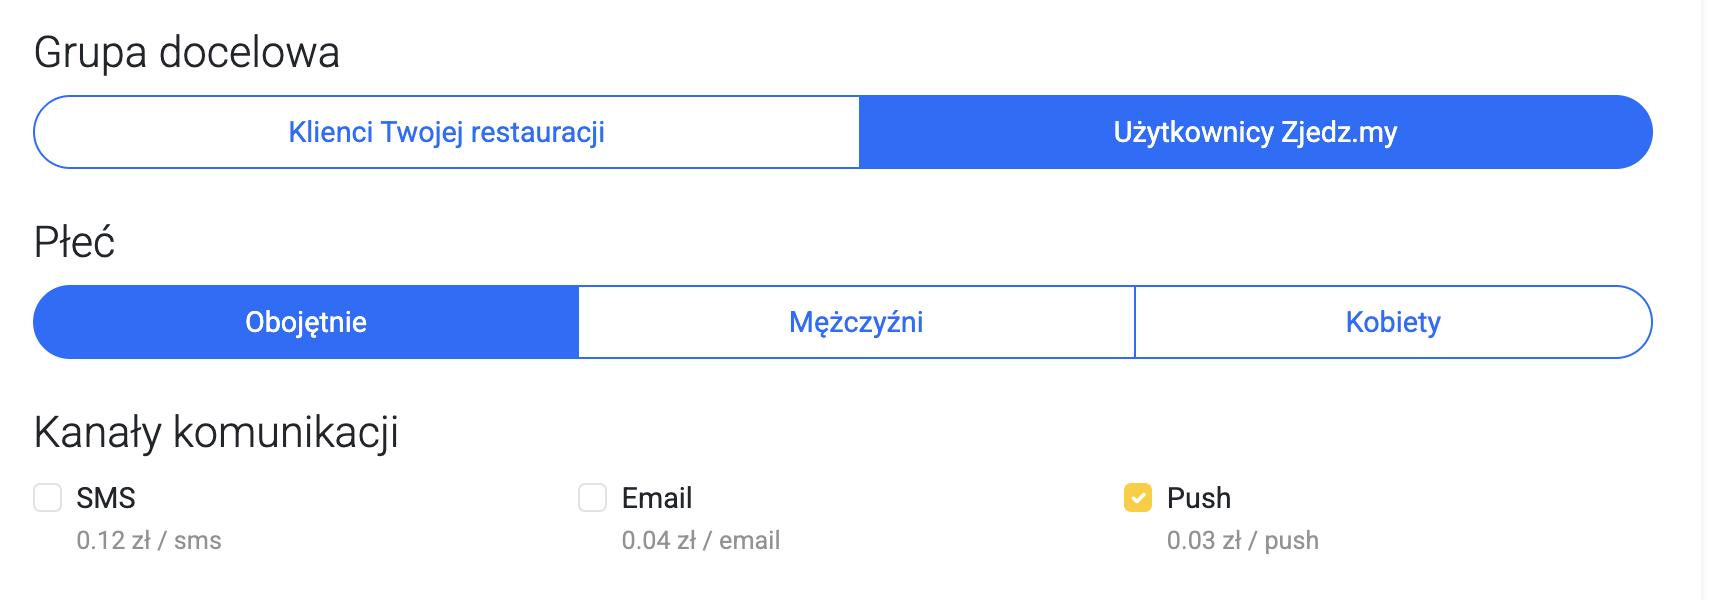This screenshot has width=1720, height=600.
Task: Click the SMS label text
Action: tap(106, 498)
